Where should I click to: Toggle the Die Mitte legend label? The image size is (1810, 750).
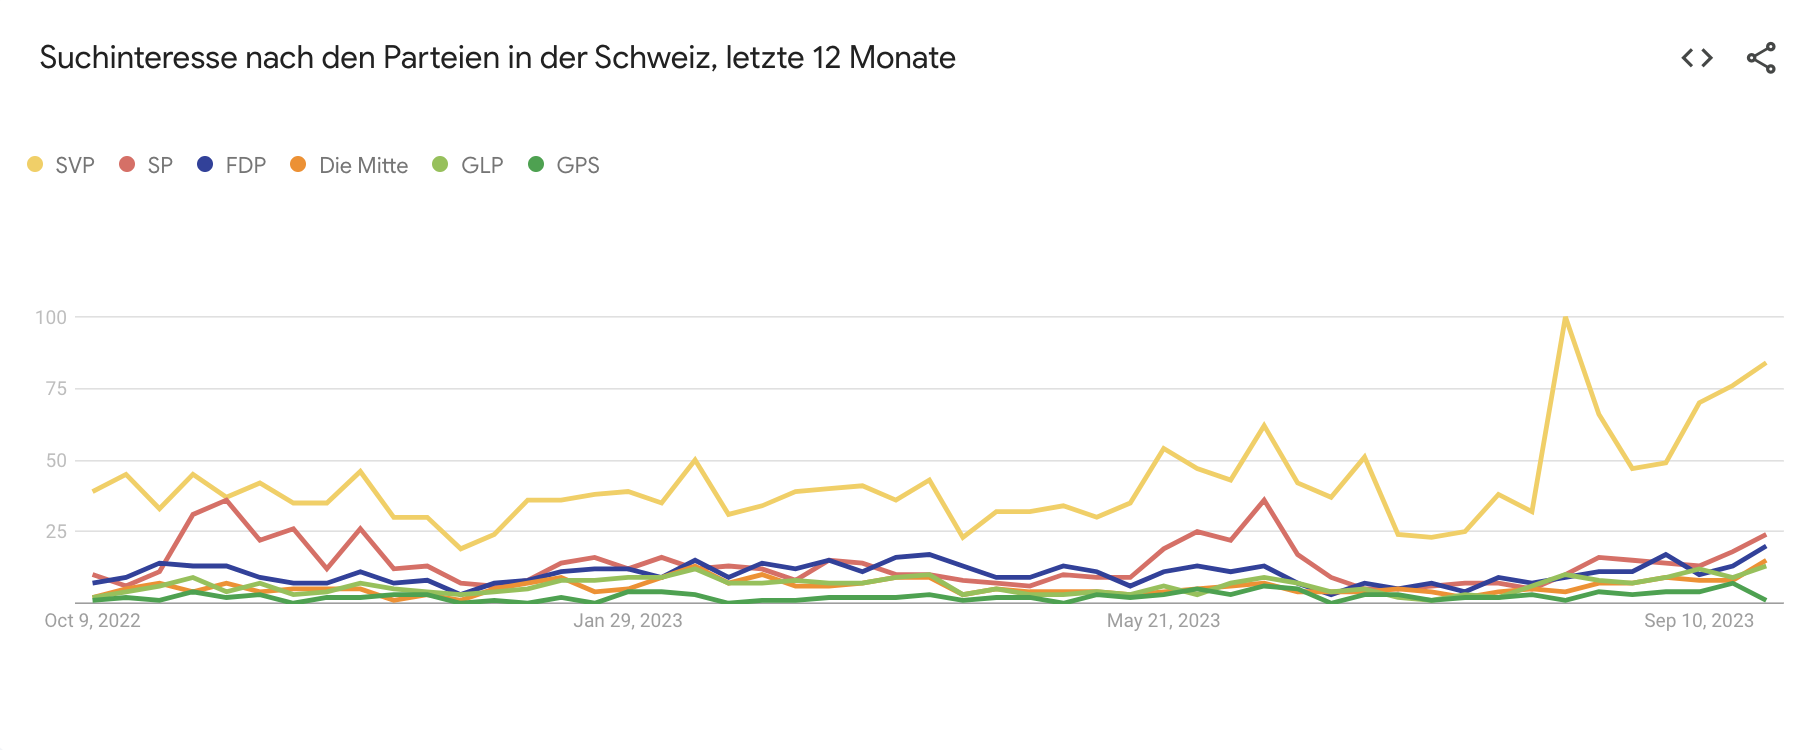point(363,166)
